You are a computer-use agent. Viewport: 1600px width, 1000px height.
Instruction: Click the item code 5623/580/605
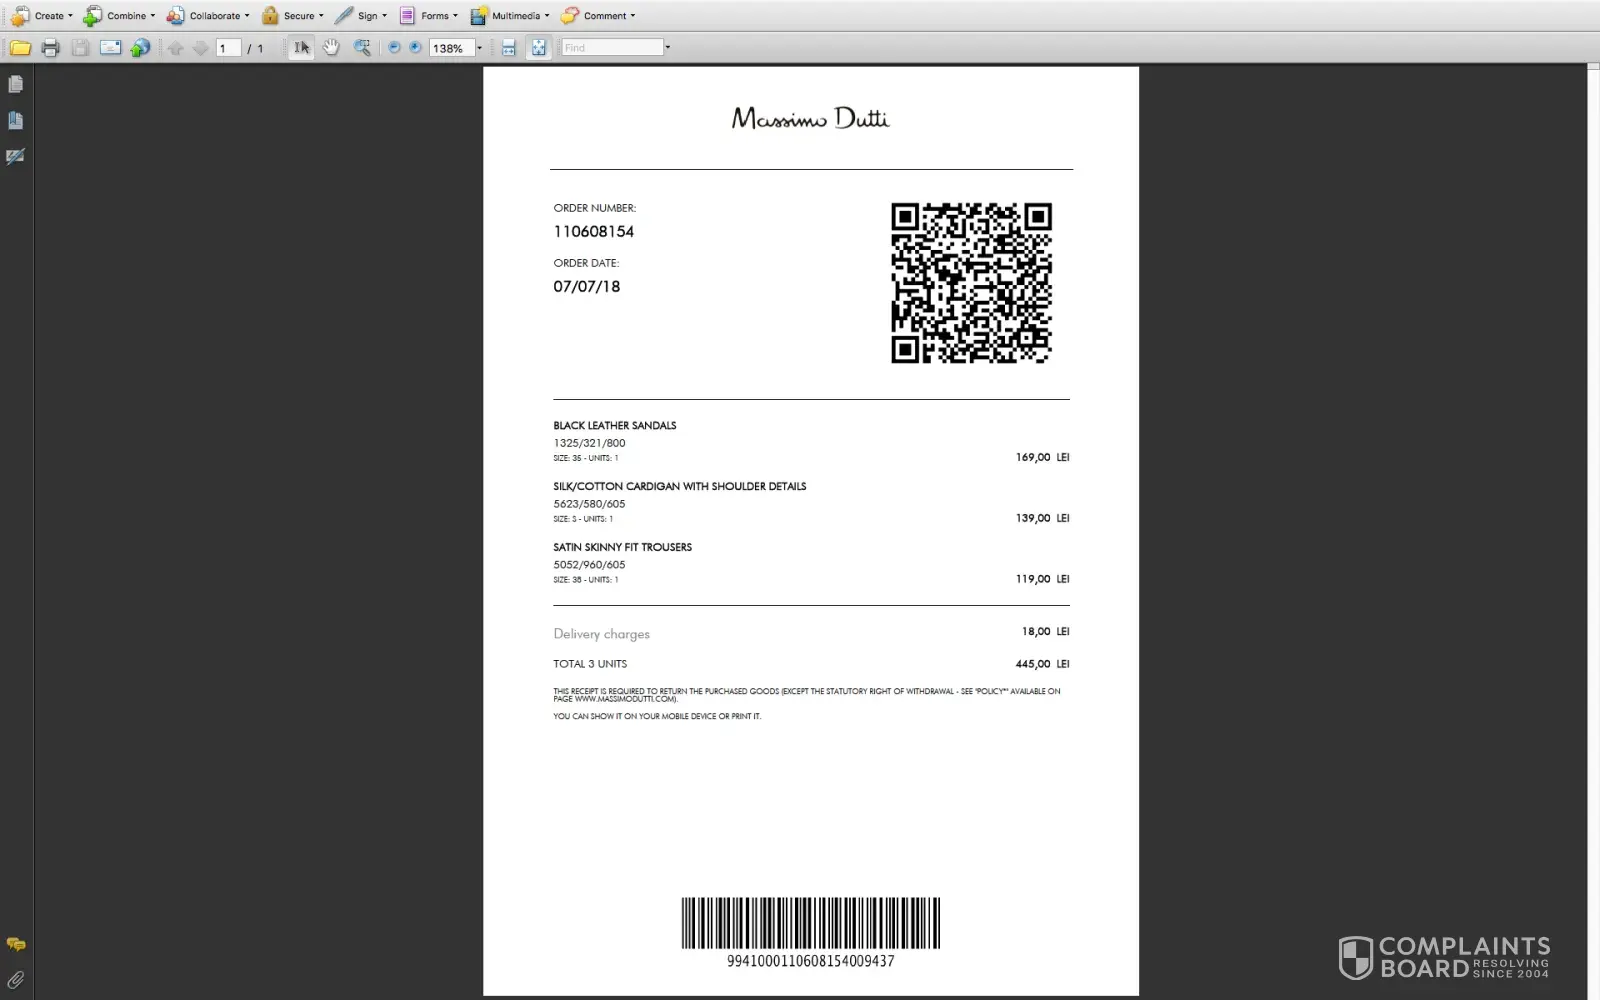[x=589, y=504]
